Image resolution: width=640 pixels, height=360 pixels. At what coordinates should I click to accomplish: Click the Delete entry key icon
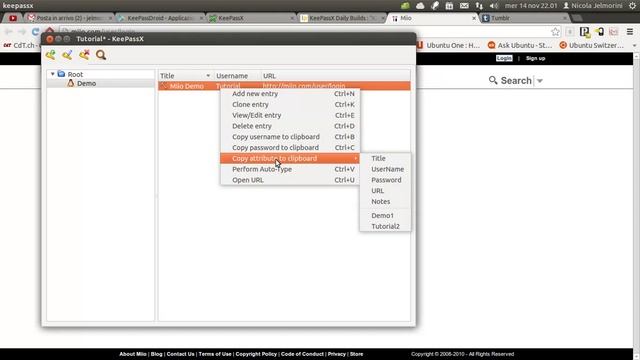click(84, 55)
